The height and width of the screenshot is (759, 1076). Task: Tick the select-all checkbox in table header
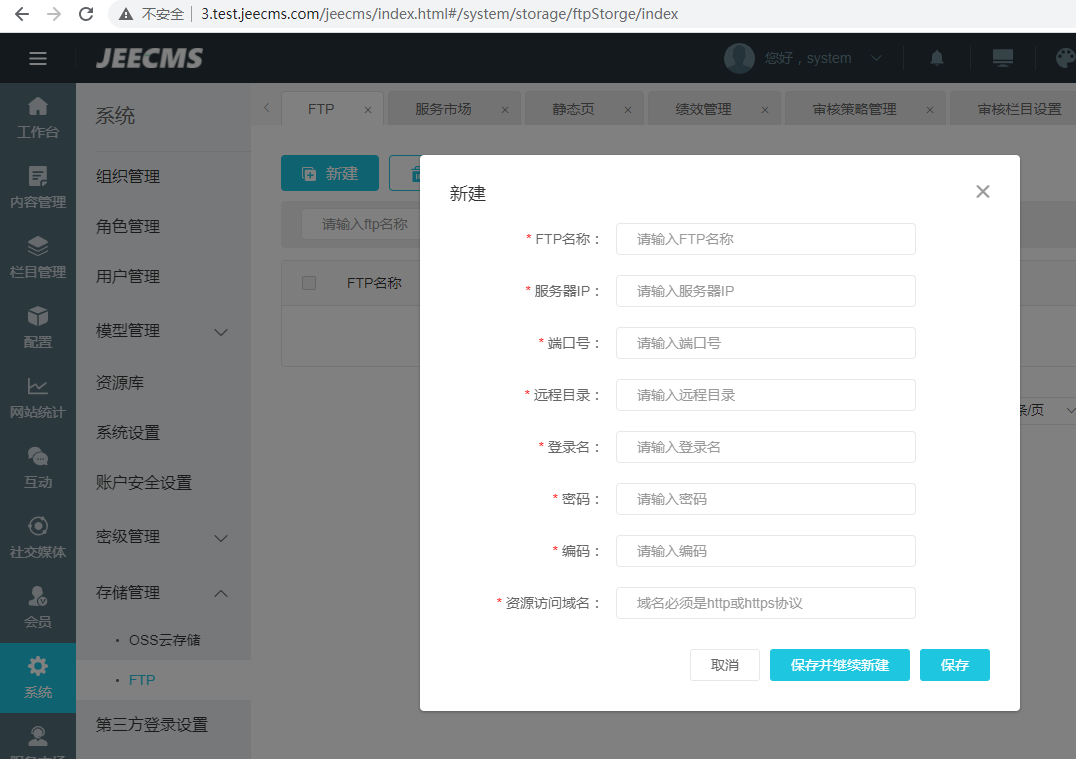(x=309, y=283)
